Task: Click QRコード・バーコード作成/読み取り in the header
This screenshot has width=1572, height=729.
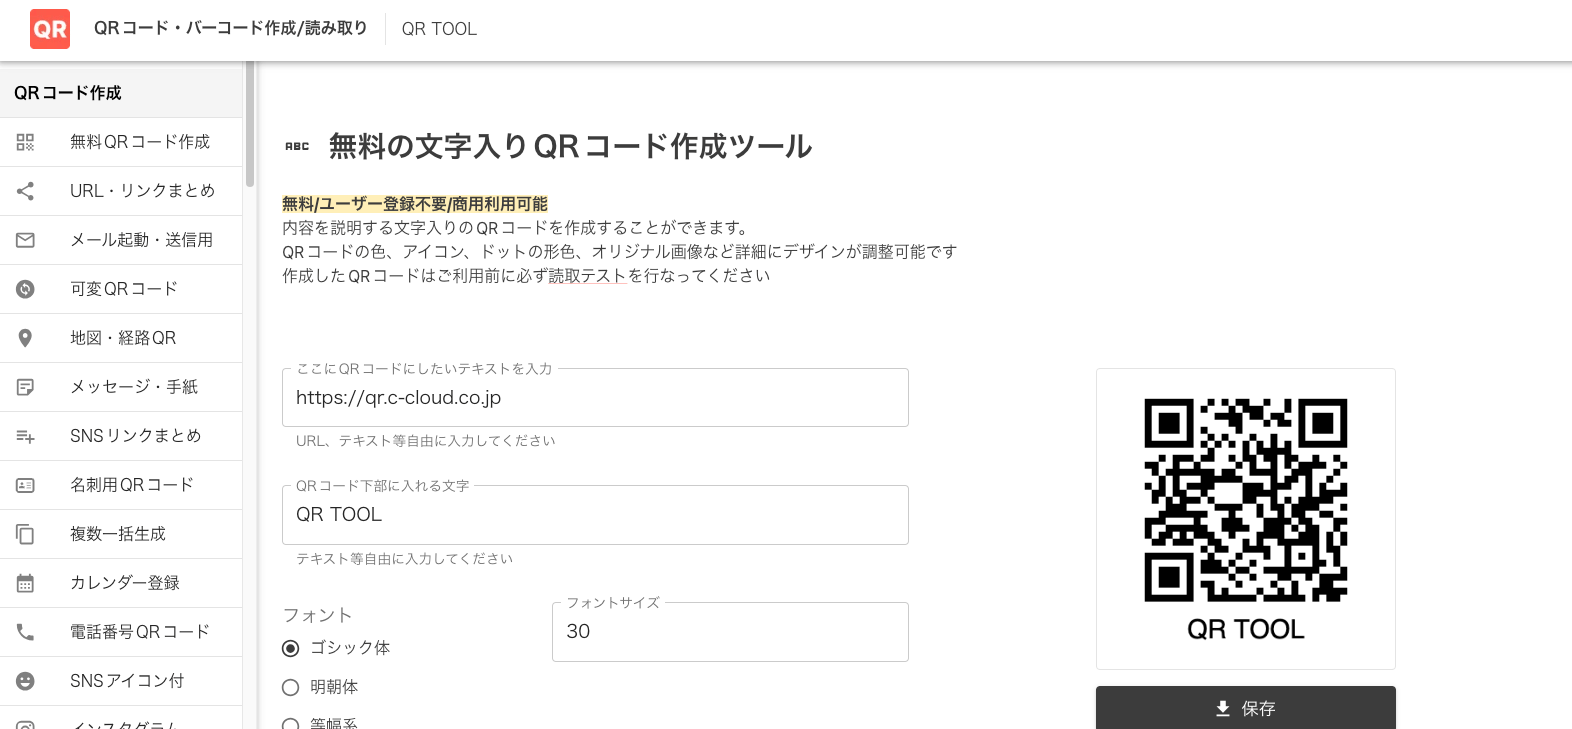Action: (x=230, y=29)
